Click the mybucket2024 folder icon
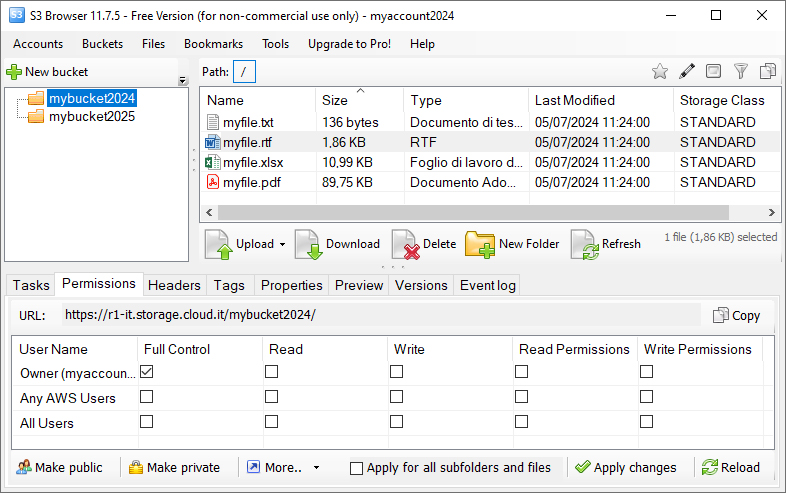 point(36,98)
